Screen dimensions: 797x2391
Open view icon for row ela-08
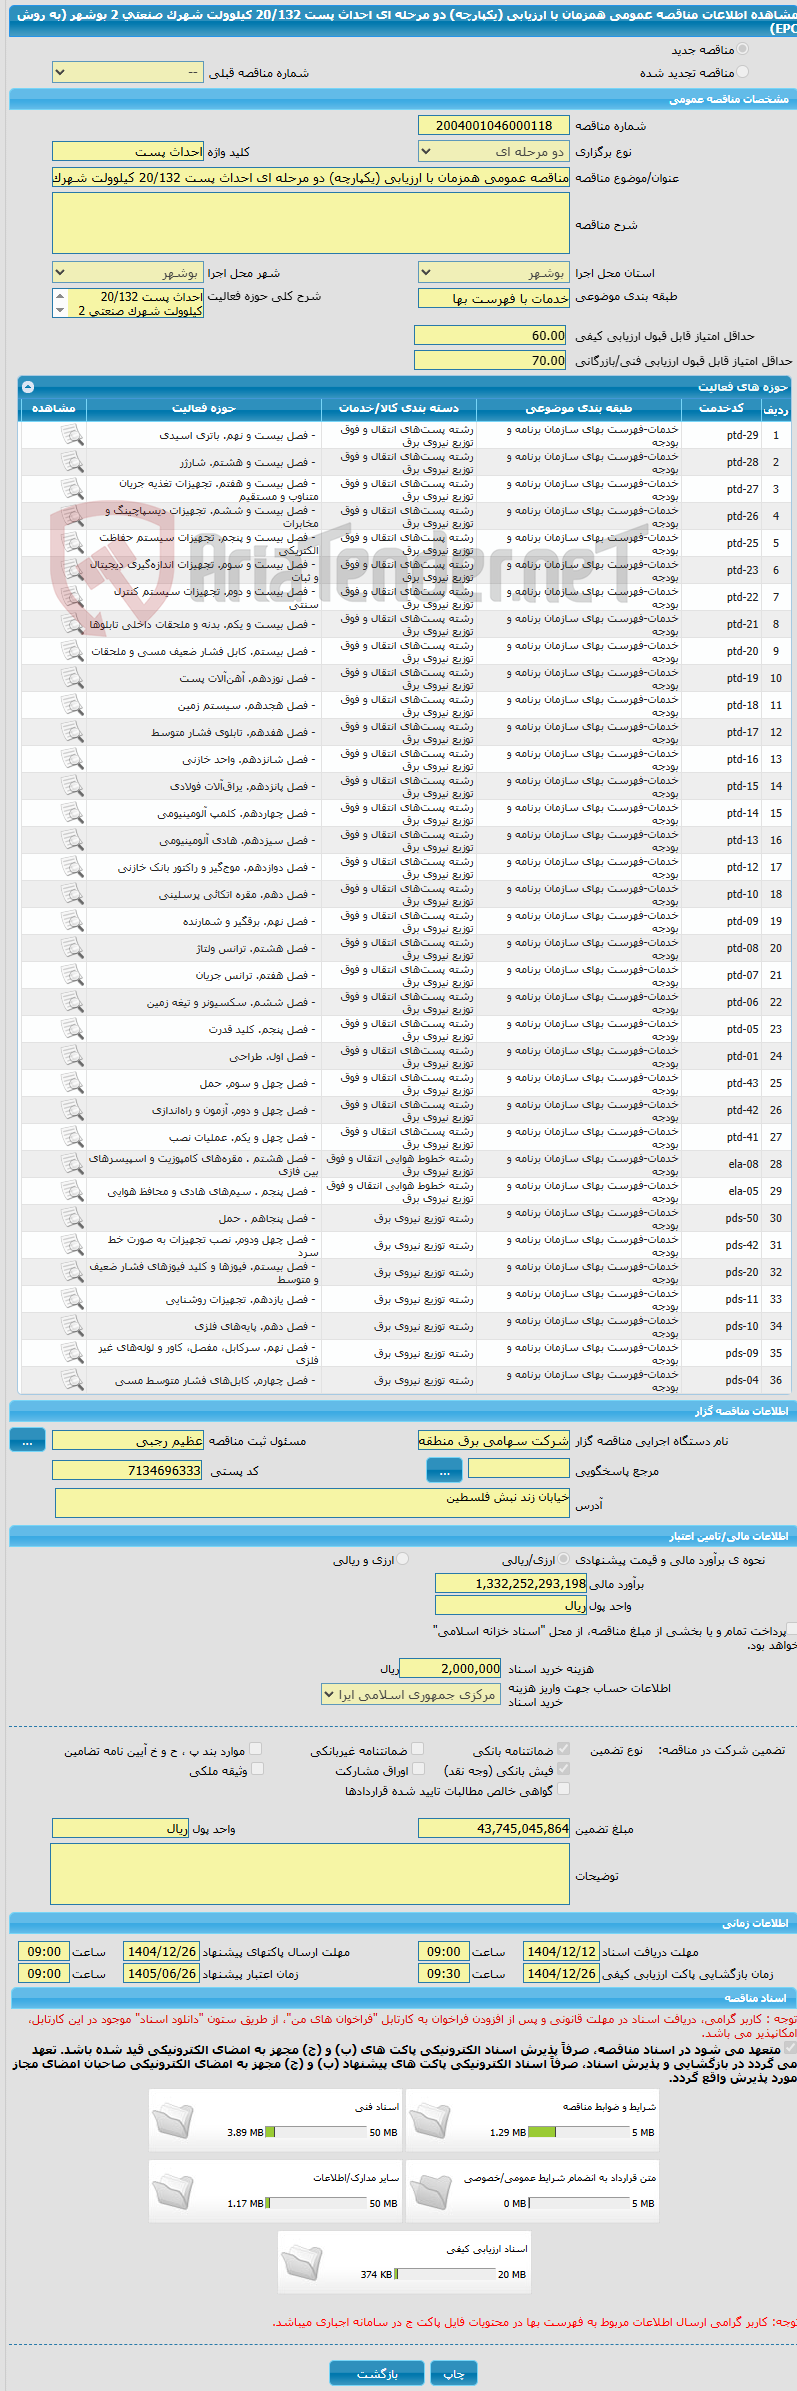tap(72, 1164)
